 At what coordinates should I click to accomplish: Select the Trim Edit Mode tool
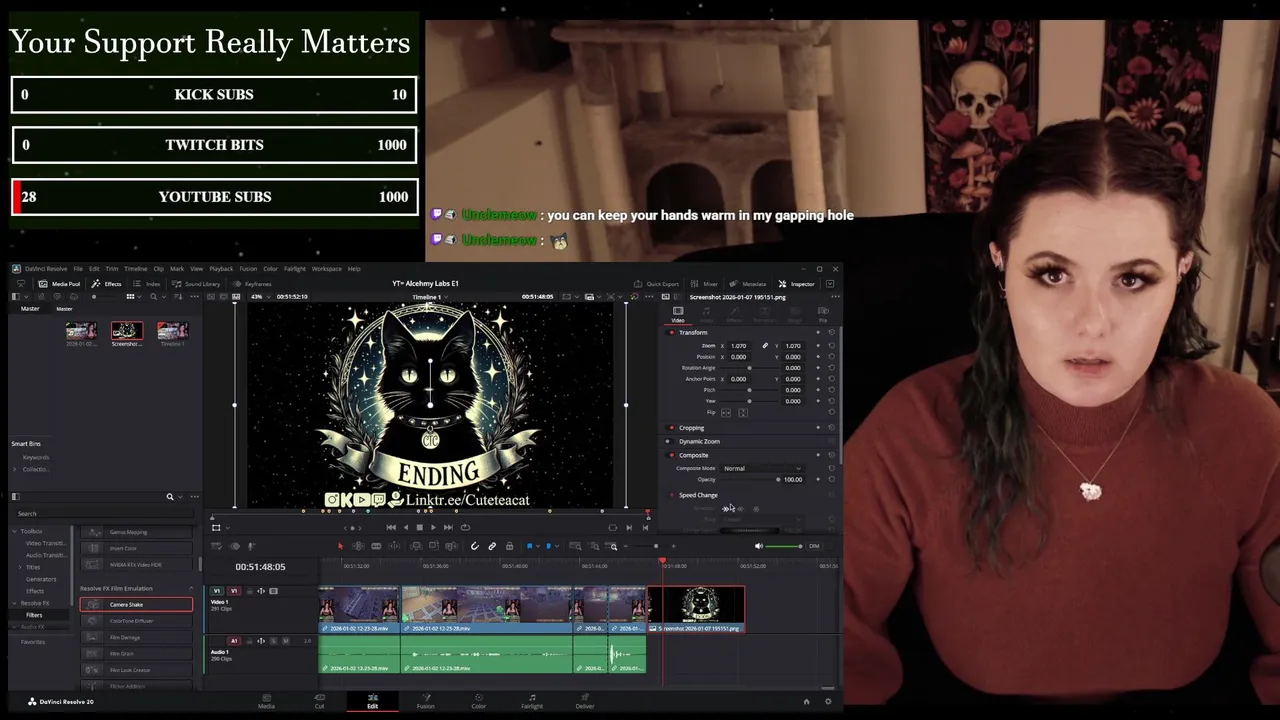(358, 546)
